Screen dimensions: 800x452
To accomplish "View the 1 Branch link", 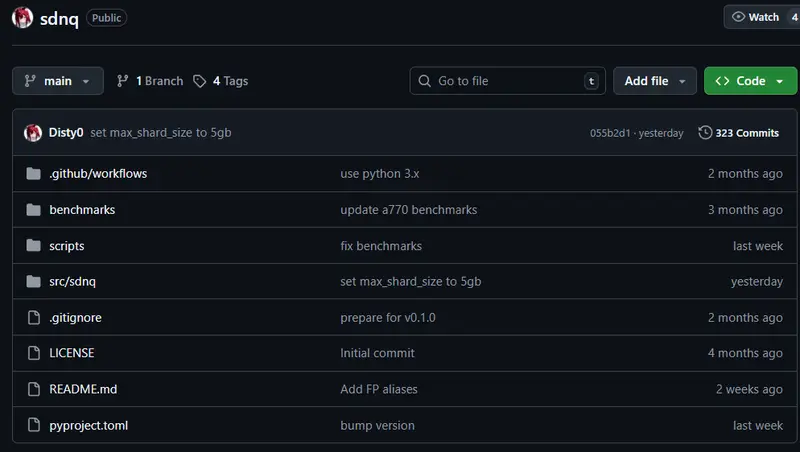I will pos(150,81).
